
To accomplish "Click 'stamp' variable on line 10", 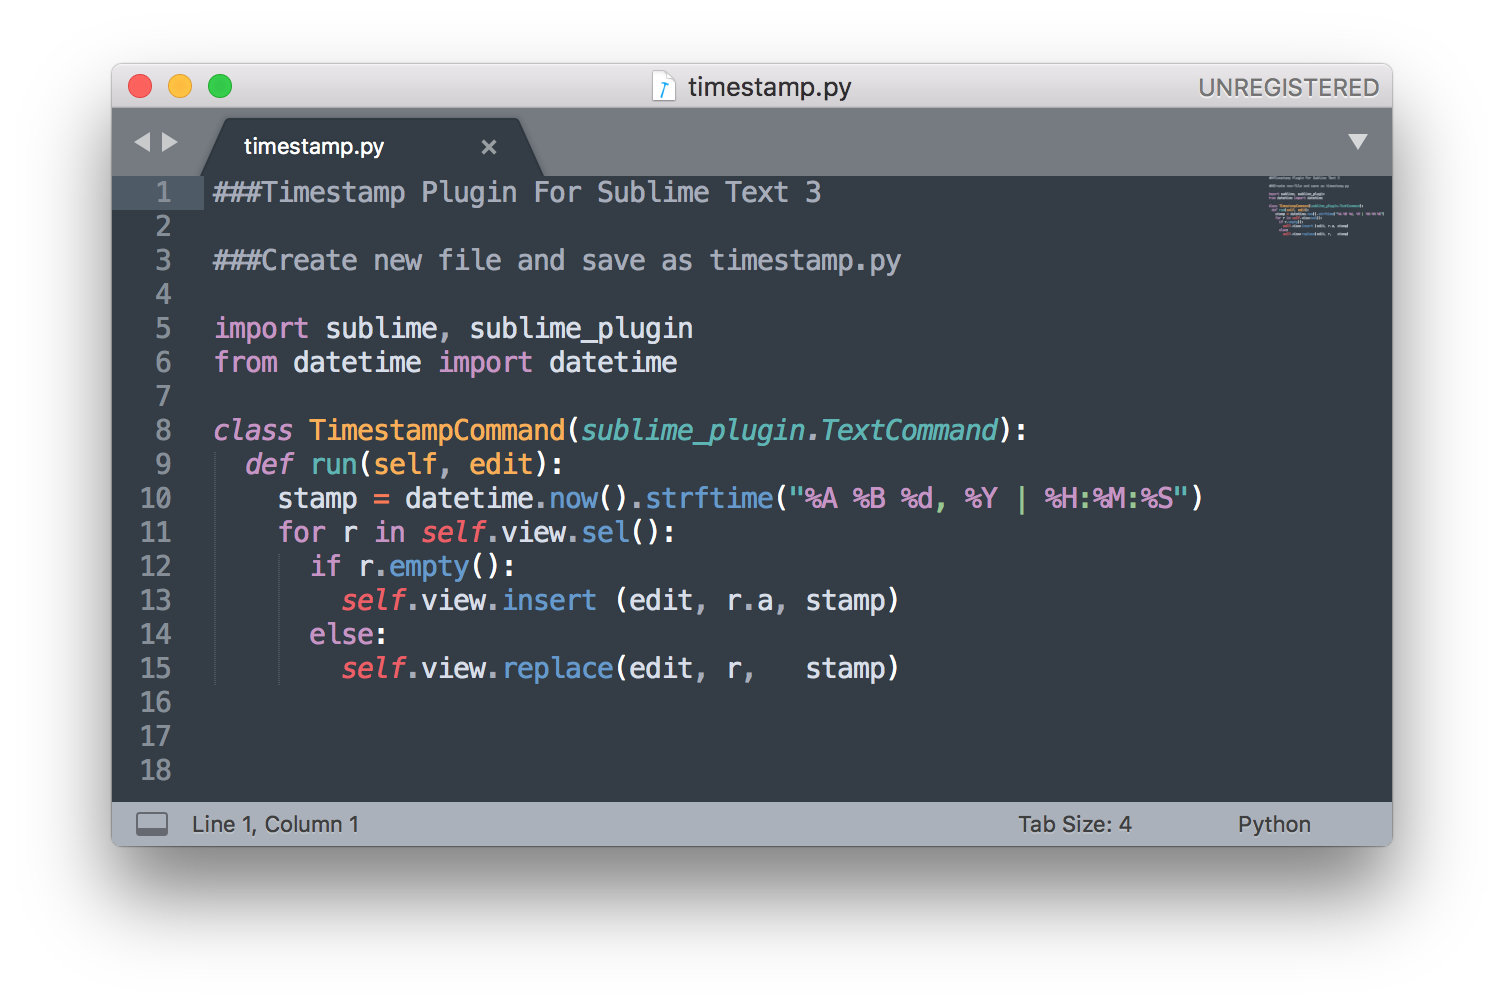I will coord(317,499).
